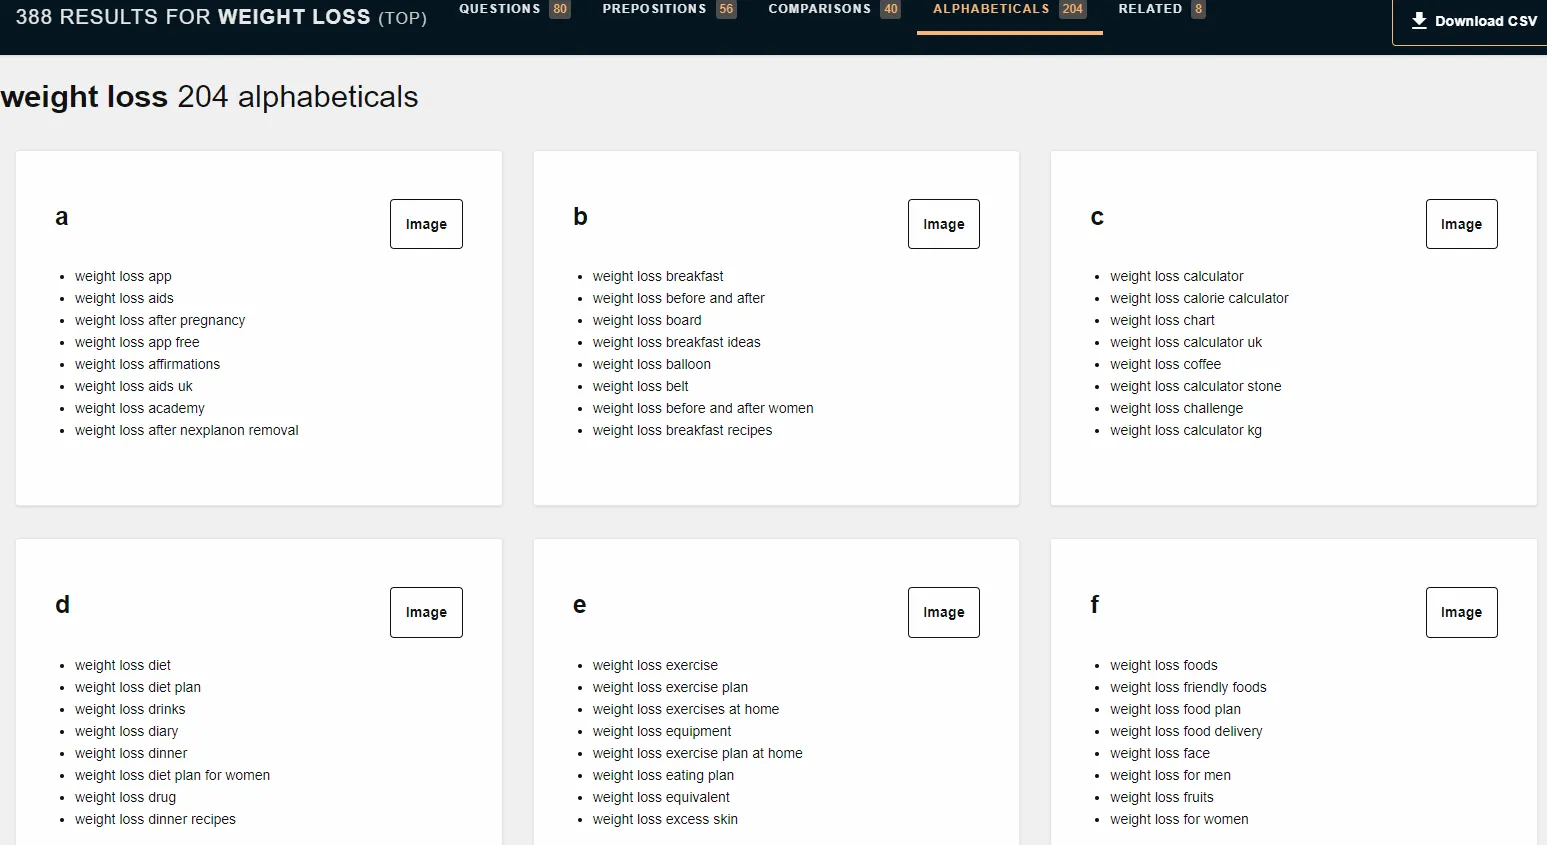
Task: Click Image button in the 'a' card
Action: click(x=426, y=224)
